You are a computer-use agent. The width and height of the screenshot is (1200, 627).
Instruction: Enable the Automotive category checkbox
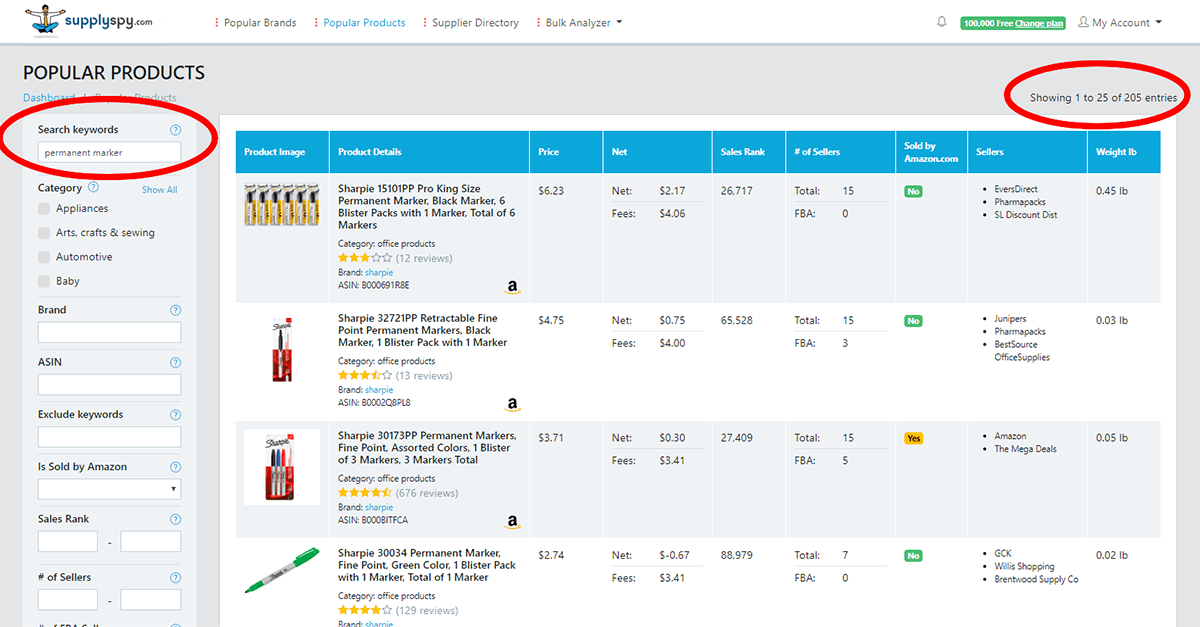(x=44, y=257)
